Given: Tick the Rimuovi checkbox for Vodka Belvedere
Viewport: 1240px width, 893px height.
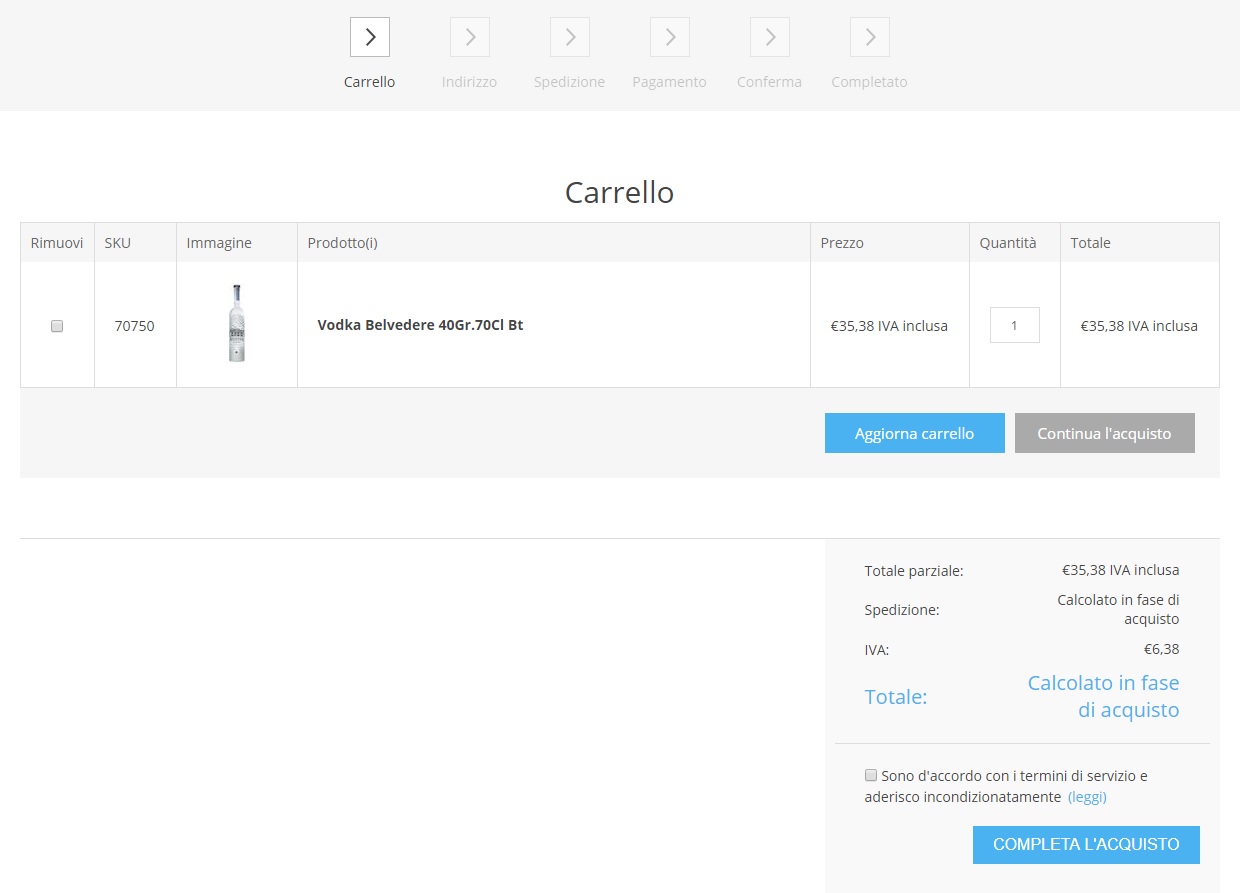Looking at the screenshot, I should pyautogui.click(x=57, y=326).
